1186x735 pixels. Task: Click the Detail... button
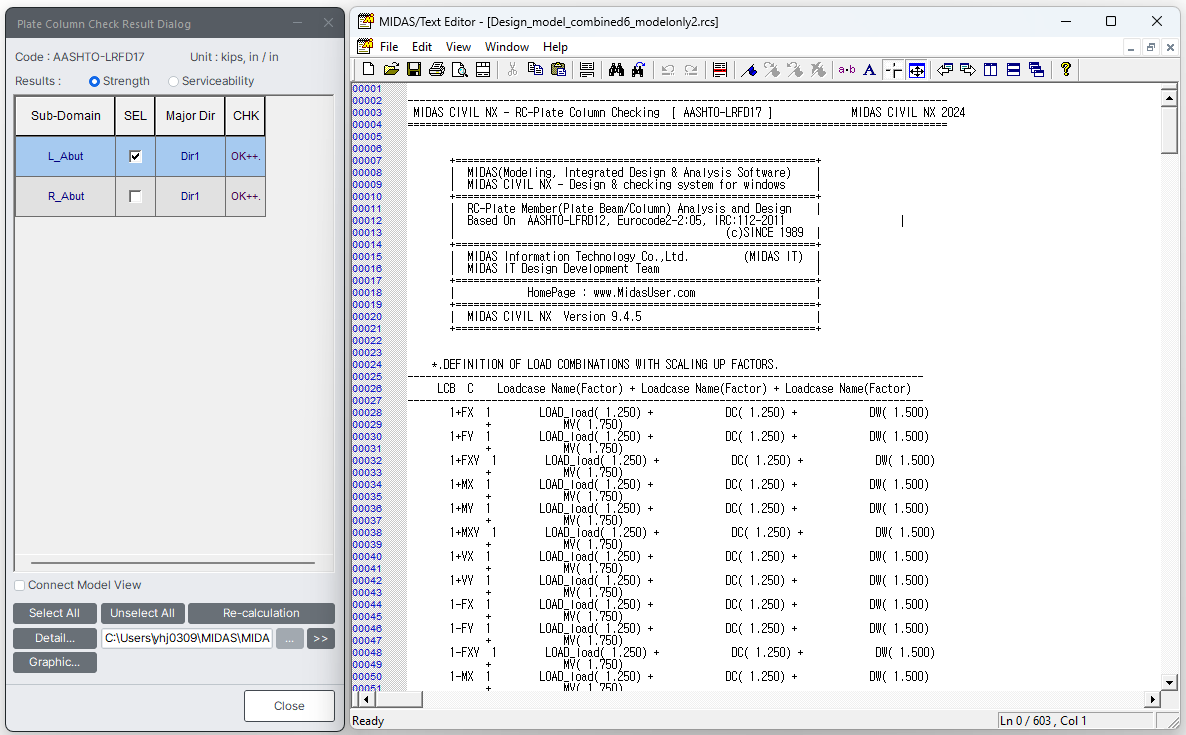coord(54,638)
